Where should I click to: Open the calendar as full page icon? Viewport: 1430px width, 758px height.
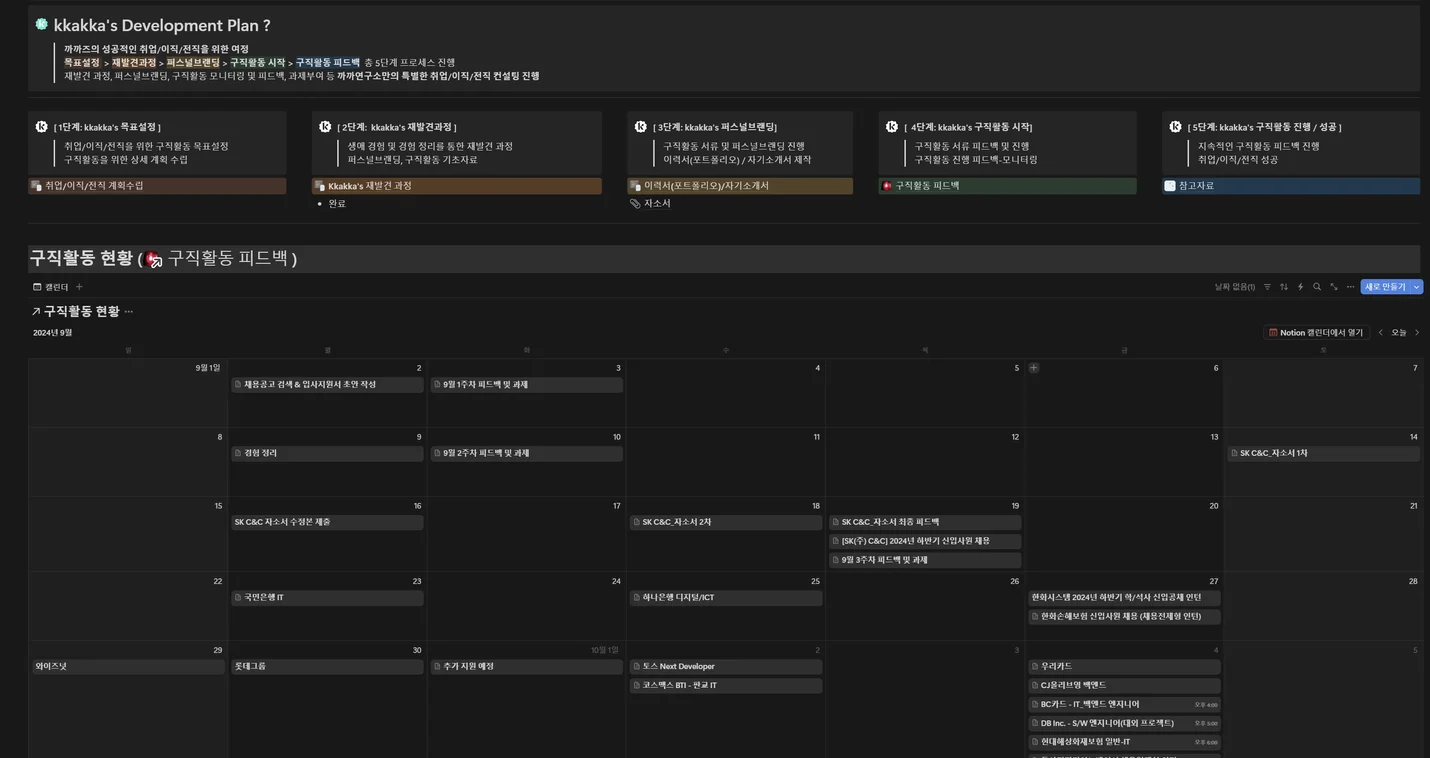[1334, 287]
